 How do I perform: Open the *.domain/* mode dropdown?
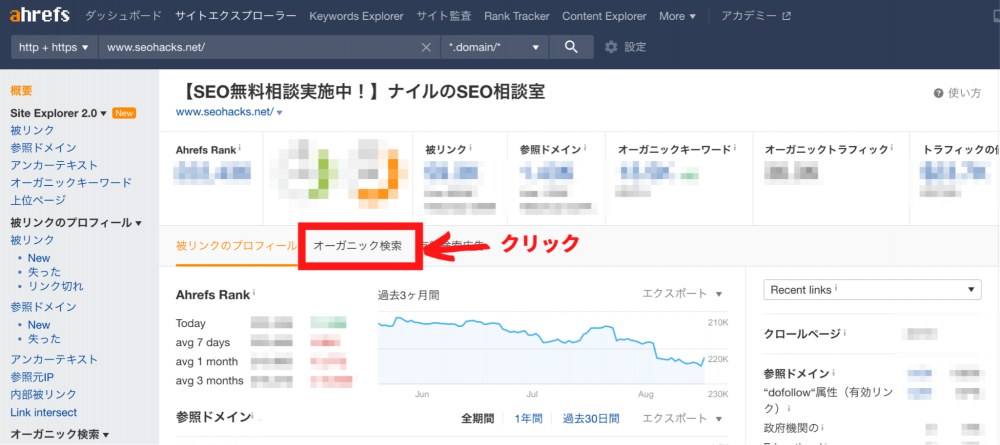(494, 47)
